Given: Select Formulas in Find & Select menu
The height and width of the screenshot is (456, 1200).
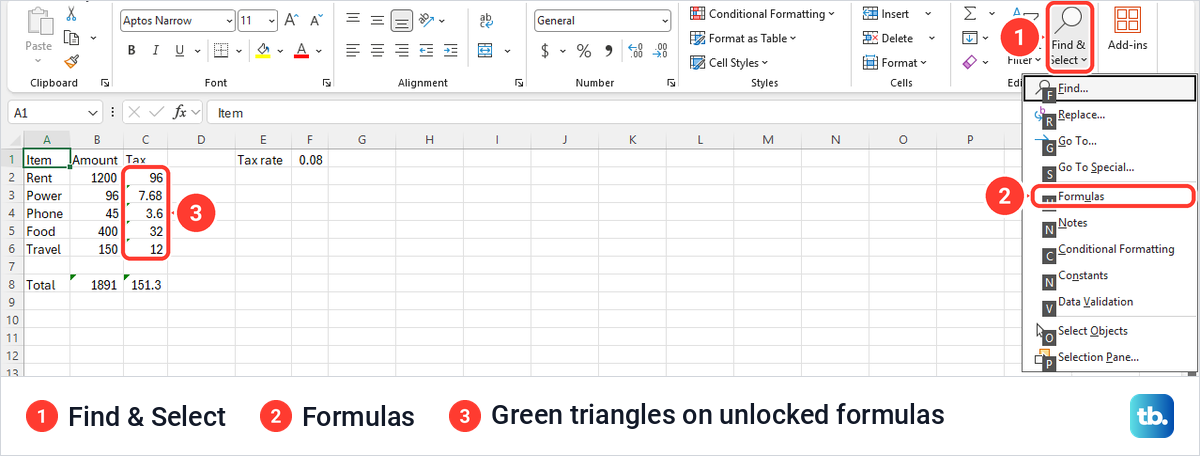Looking at the screenshot, I should 1109,196.
